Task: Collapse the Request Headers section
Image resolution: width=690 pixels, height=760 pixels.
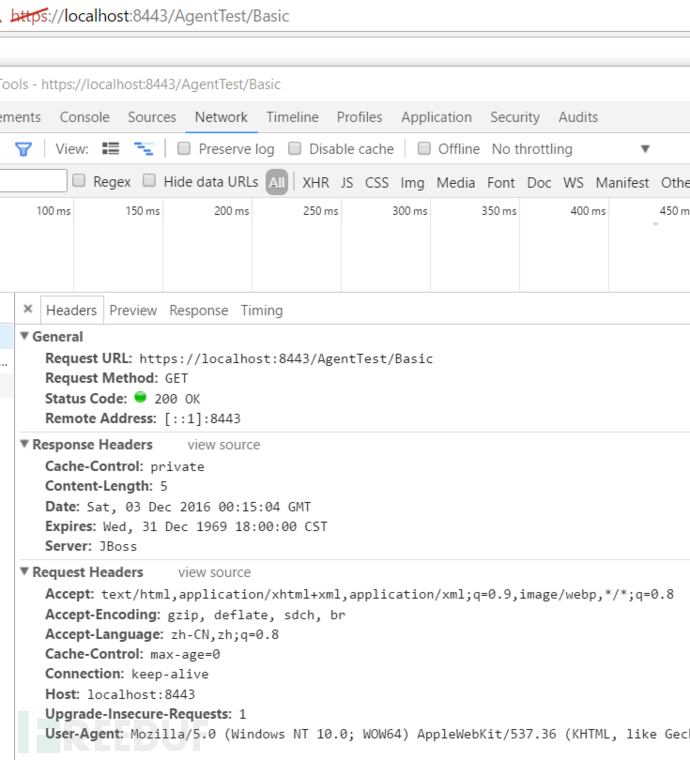Action: pyautogui.click(x=24, y=571)
